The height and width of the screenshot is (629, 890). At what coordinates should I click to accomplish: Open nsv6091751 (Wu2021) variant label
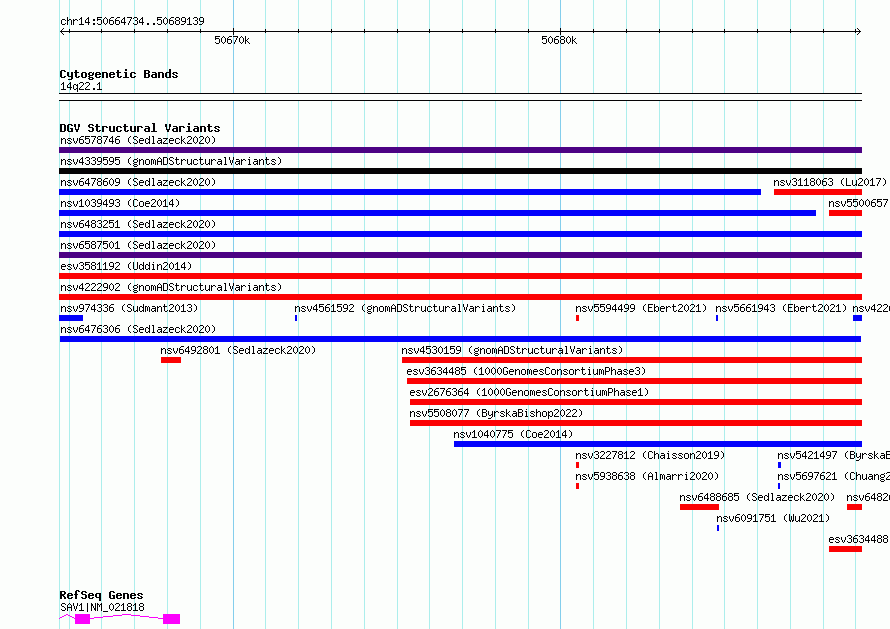[773, 518]
